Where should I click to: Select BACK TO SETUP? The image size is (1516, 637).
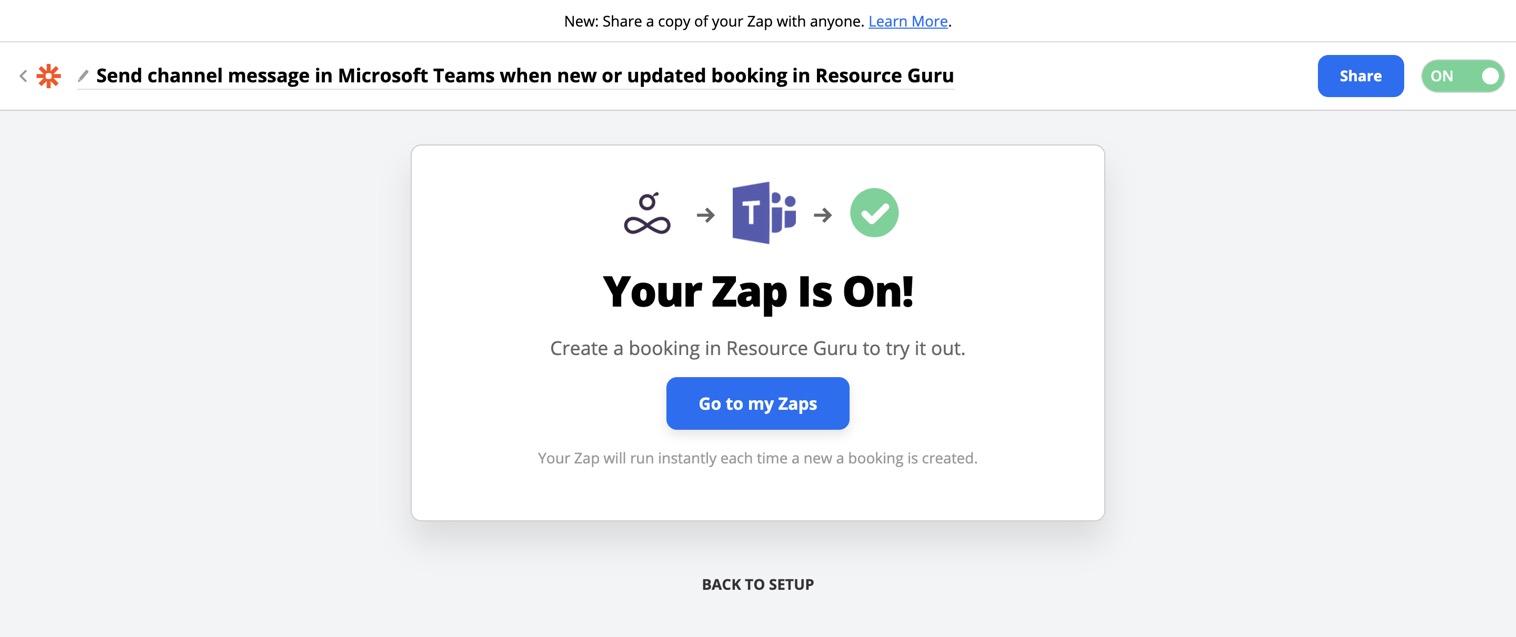(x=758, y=584)
